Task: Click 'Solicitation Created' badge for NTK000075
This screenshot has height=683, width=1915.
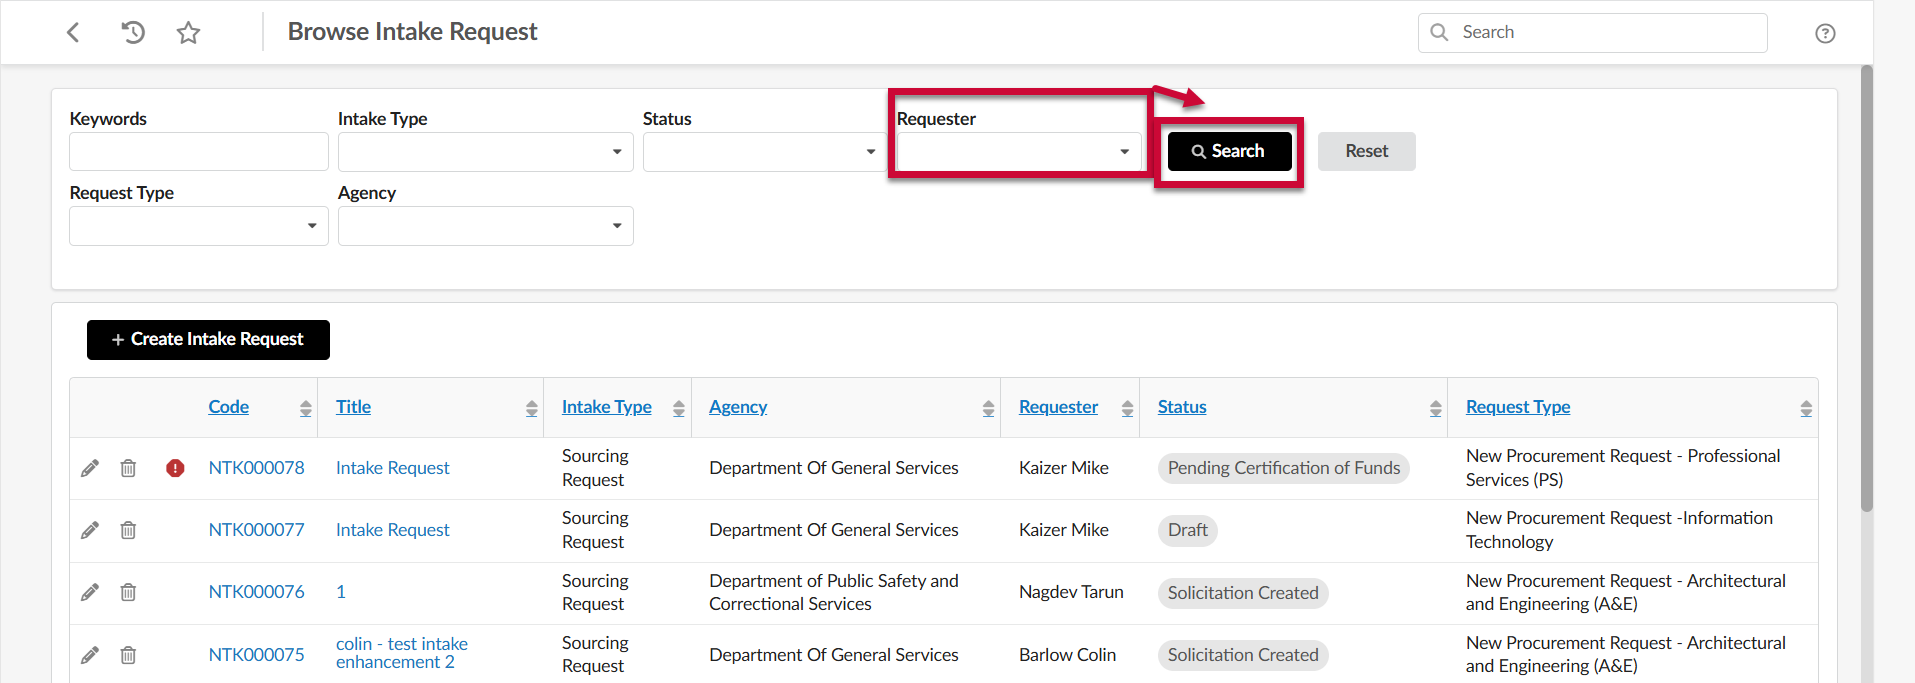Action: [1243, 655]
